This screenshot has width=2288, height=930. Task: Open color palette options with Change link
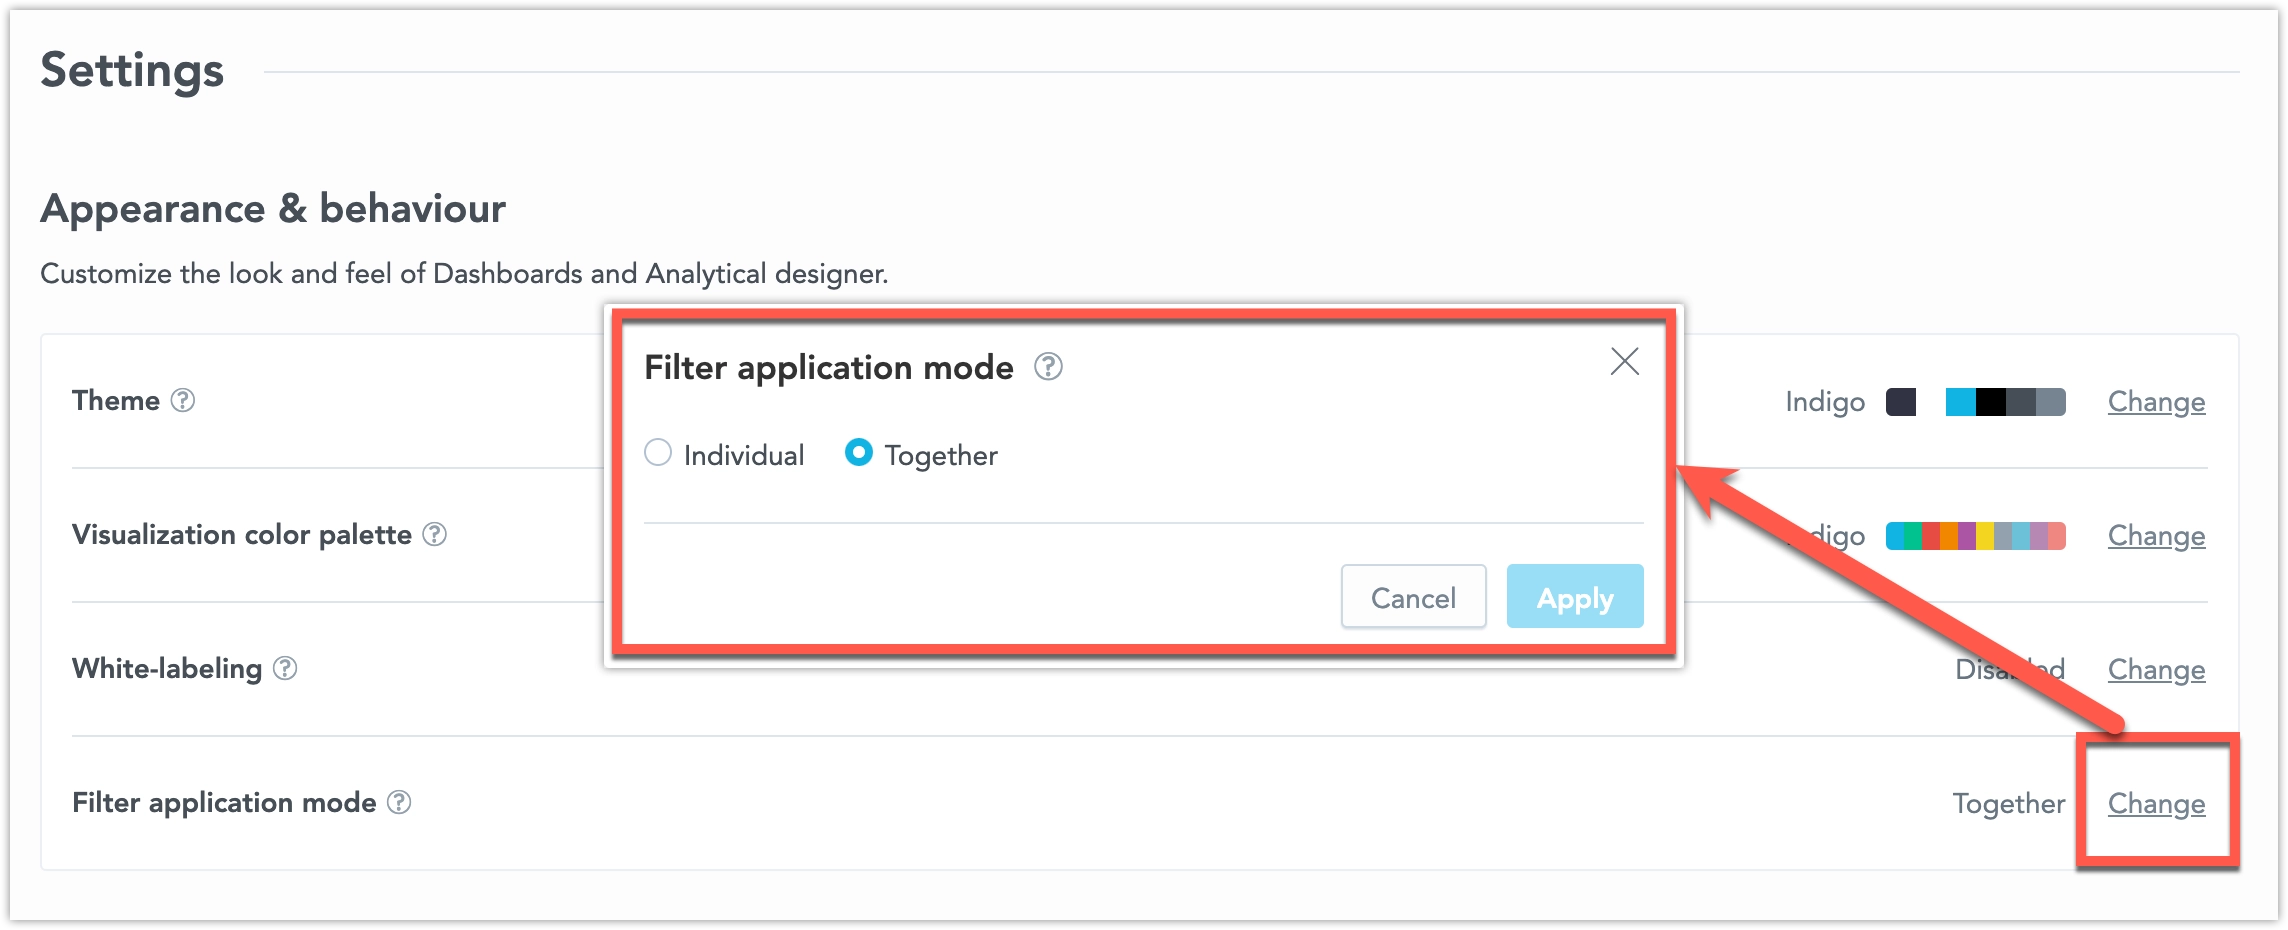(2156, 536)
